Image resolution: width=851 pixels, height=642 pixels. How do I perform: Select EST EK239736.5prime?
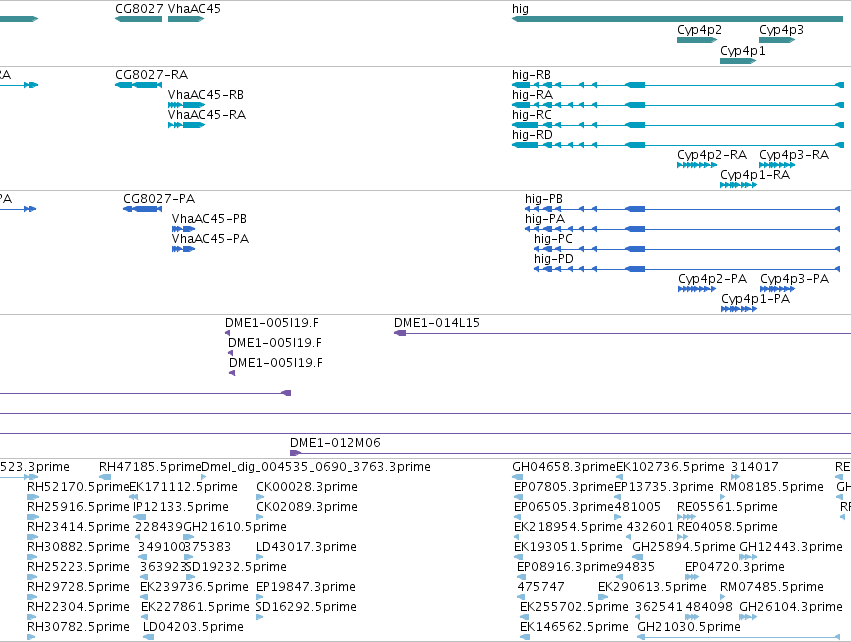click(145, 597)
